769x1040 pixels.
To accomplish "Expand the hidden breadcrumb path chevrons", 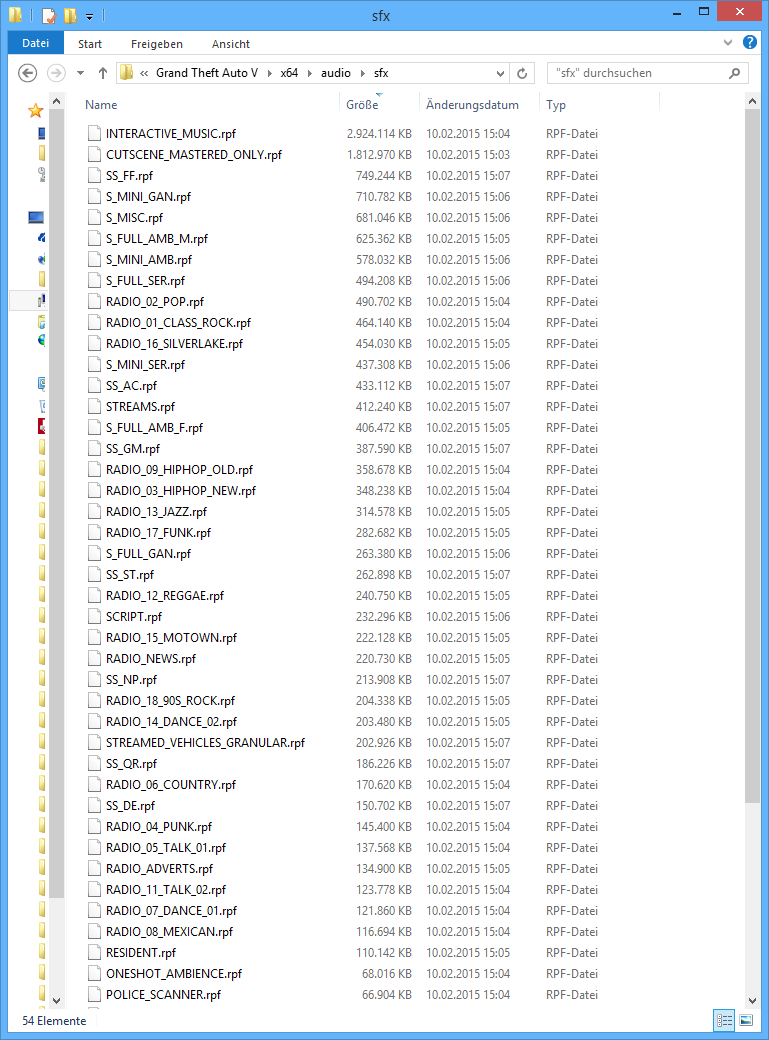I will point(144,73).
